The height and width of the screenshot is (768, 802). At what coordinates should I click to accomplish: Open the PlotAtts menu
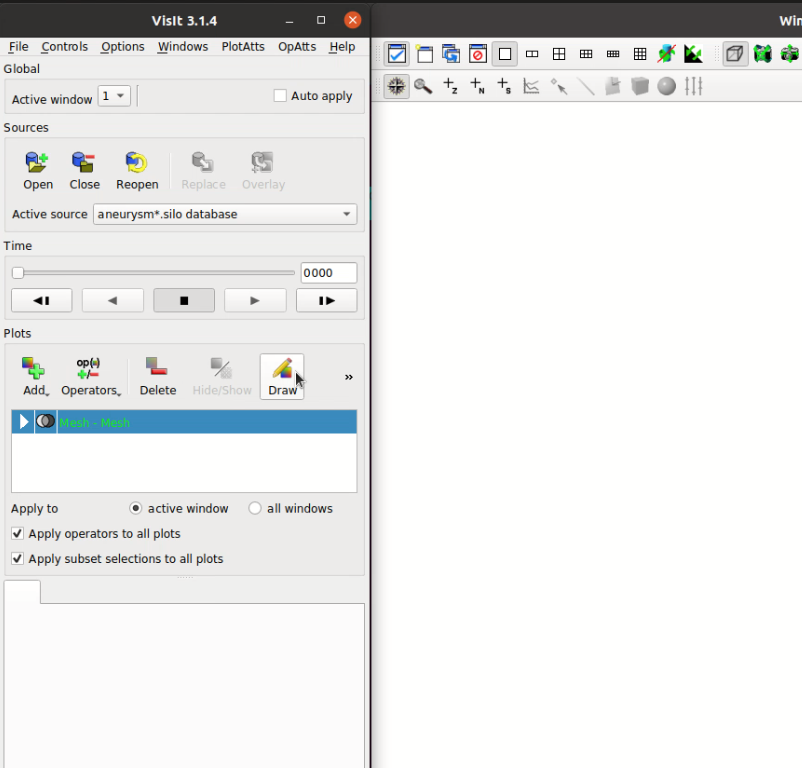coord(243,47)
